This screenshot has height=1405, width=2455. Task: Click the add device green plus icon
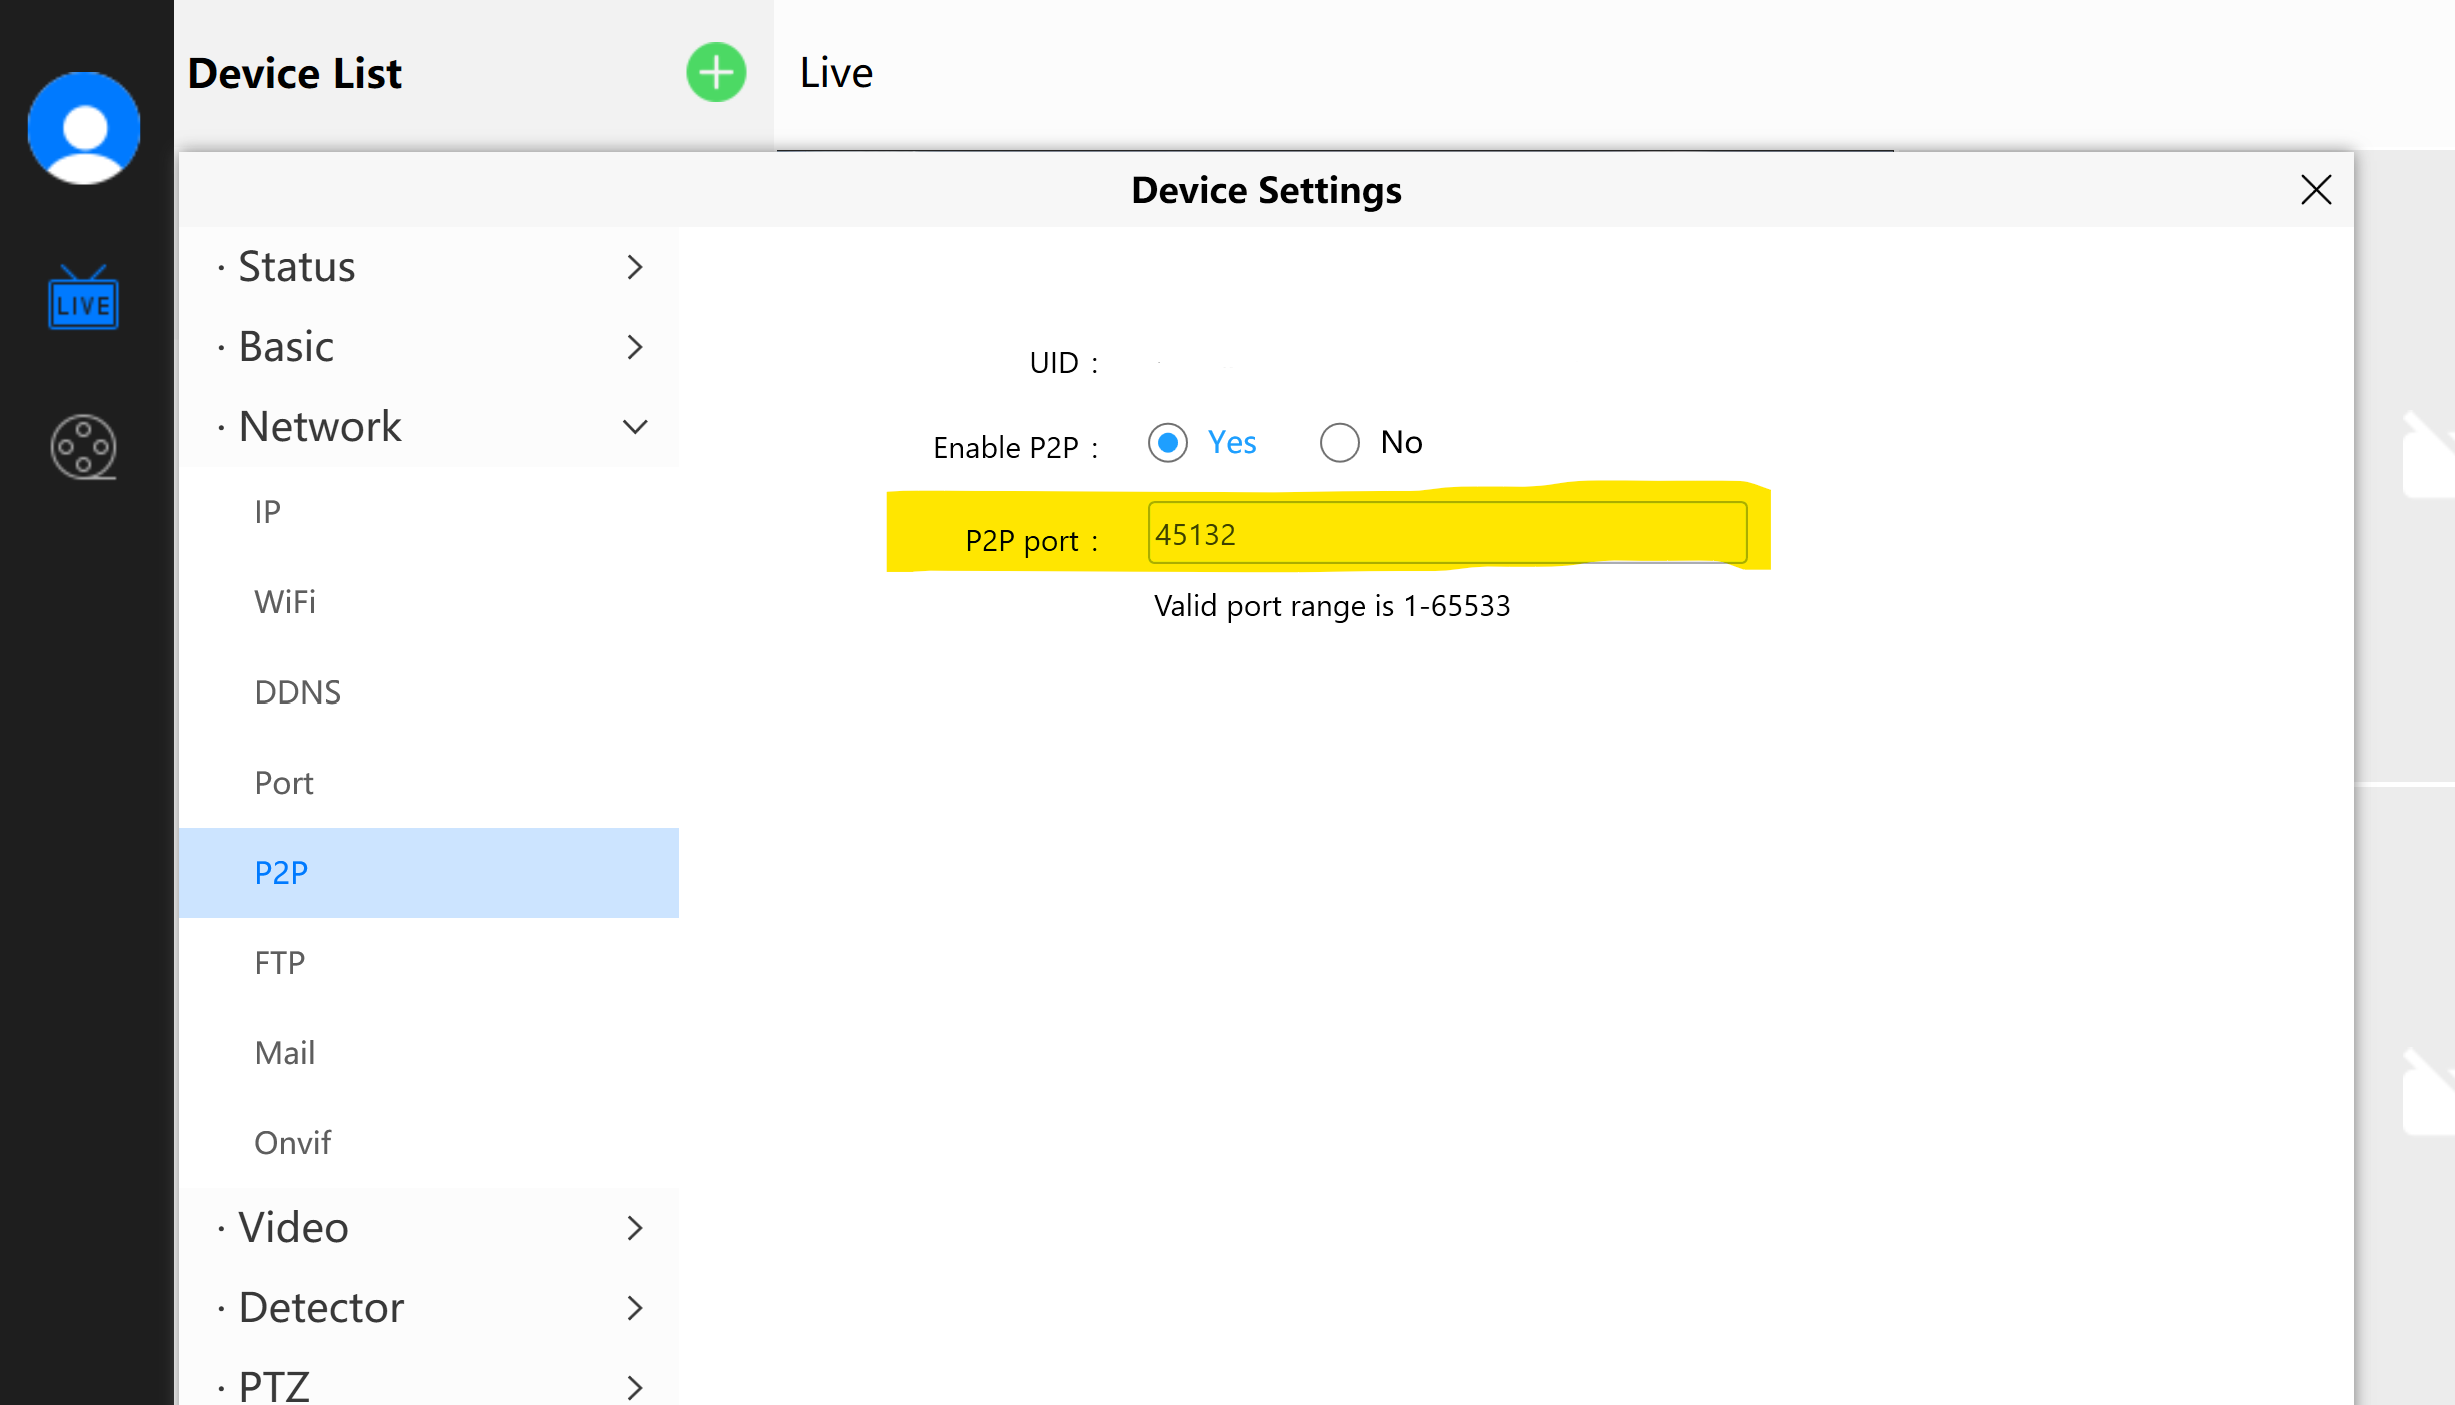click(717, 73)
